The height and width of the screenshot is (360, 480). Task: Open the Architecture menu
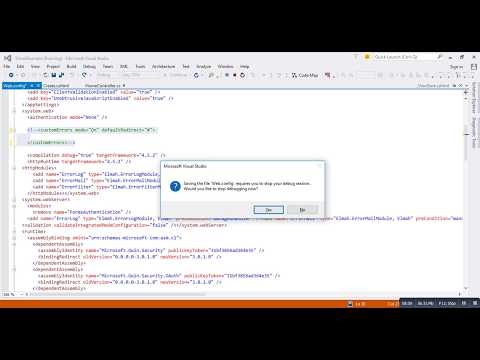tap(163, 66)
